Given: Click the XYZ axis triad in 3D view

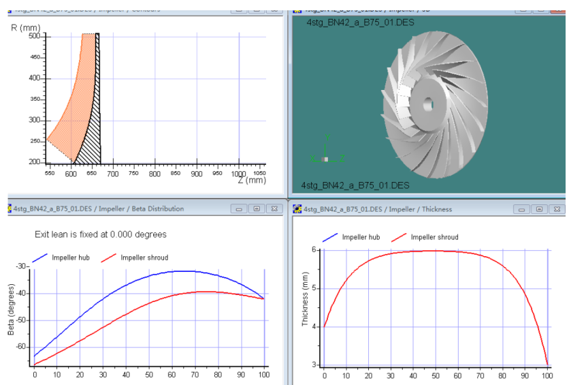Looking at the screenshot, I should [x=327, y=151].
